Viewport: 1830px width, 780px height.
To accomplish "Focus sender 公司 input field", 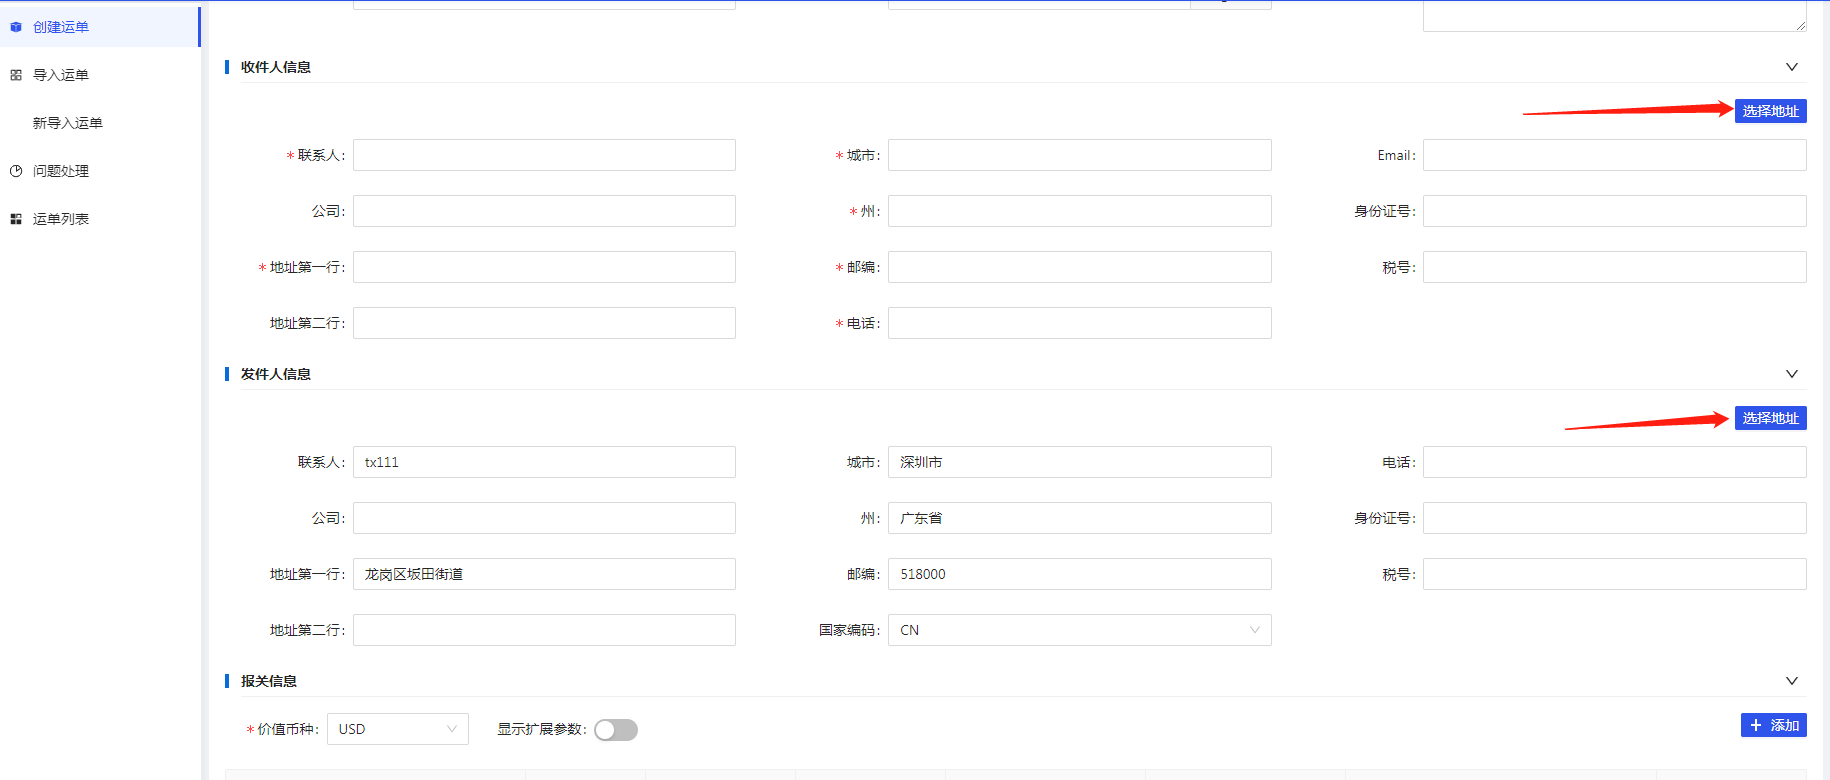I will pos(544,518).
